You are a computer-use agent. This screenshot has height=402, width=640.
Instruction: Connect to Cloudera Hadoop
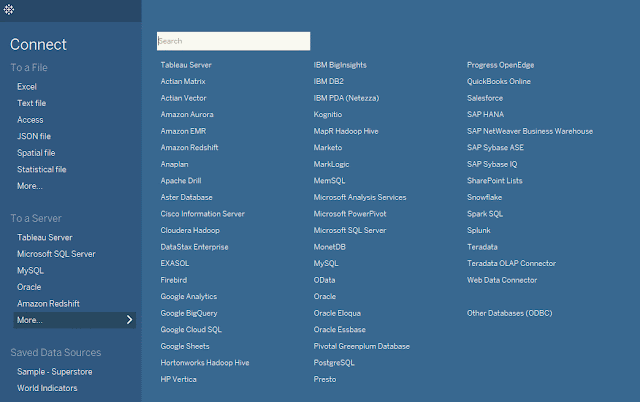(x=190, y=230)
